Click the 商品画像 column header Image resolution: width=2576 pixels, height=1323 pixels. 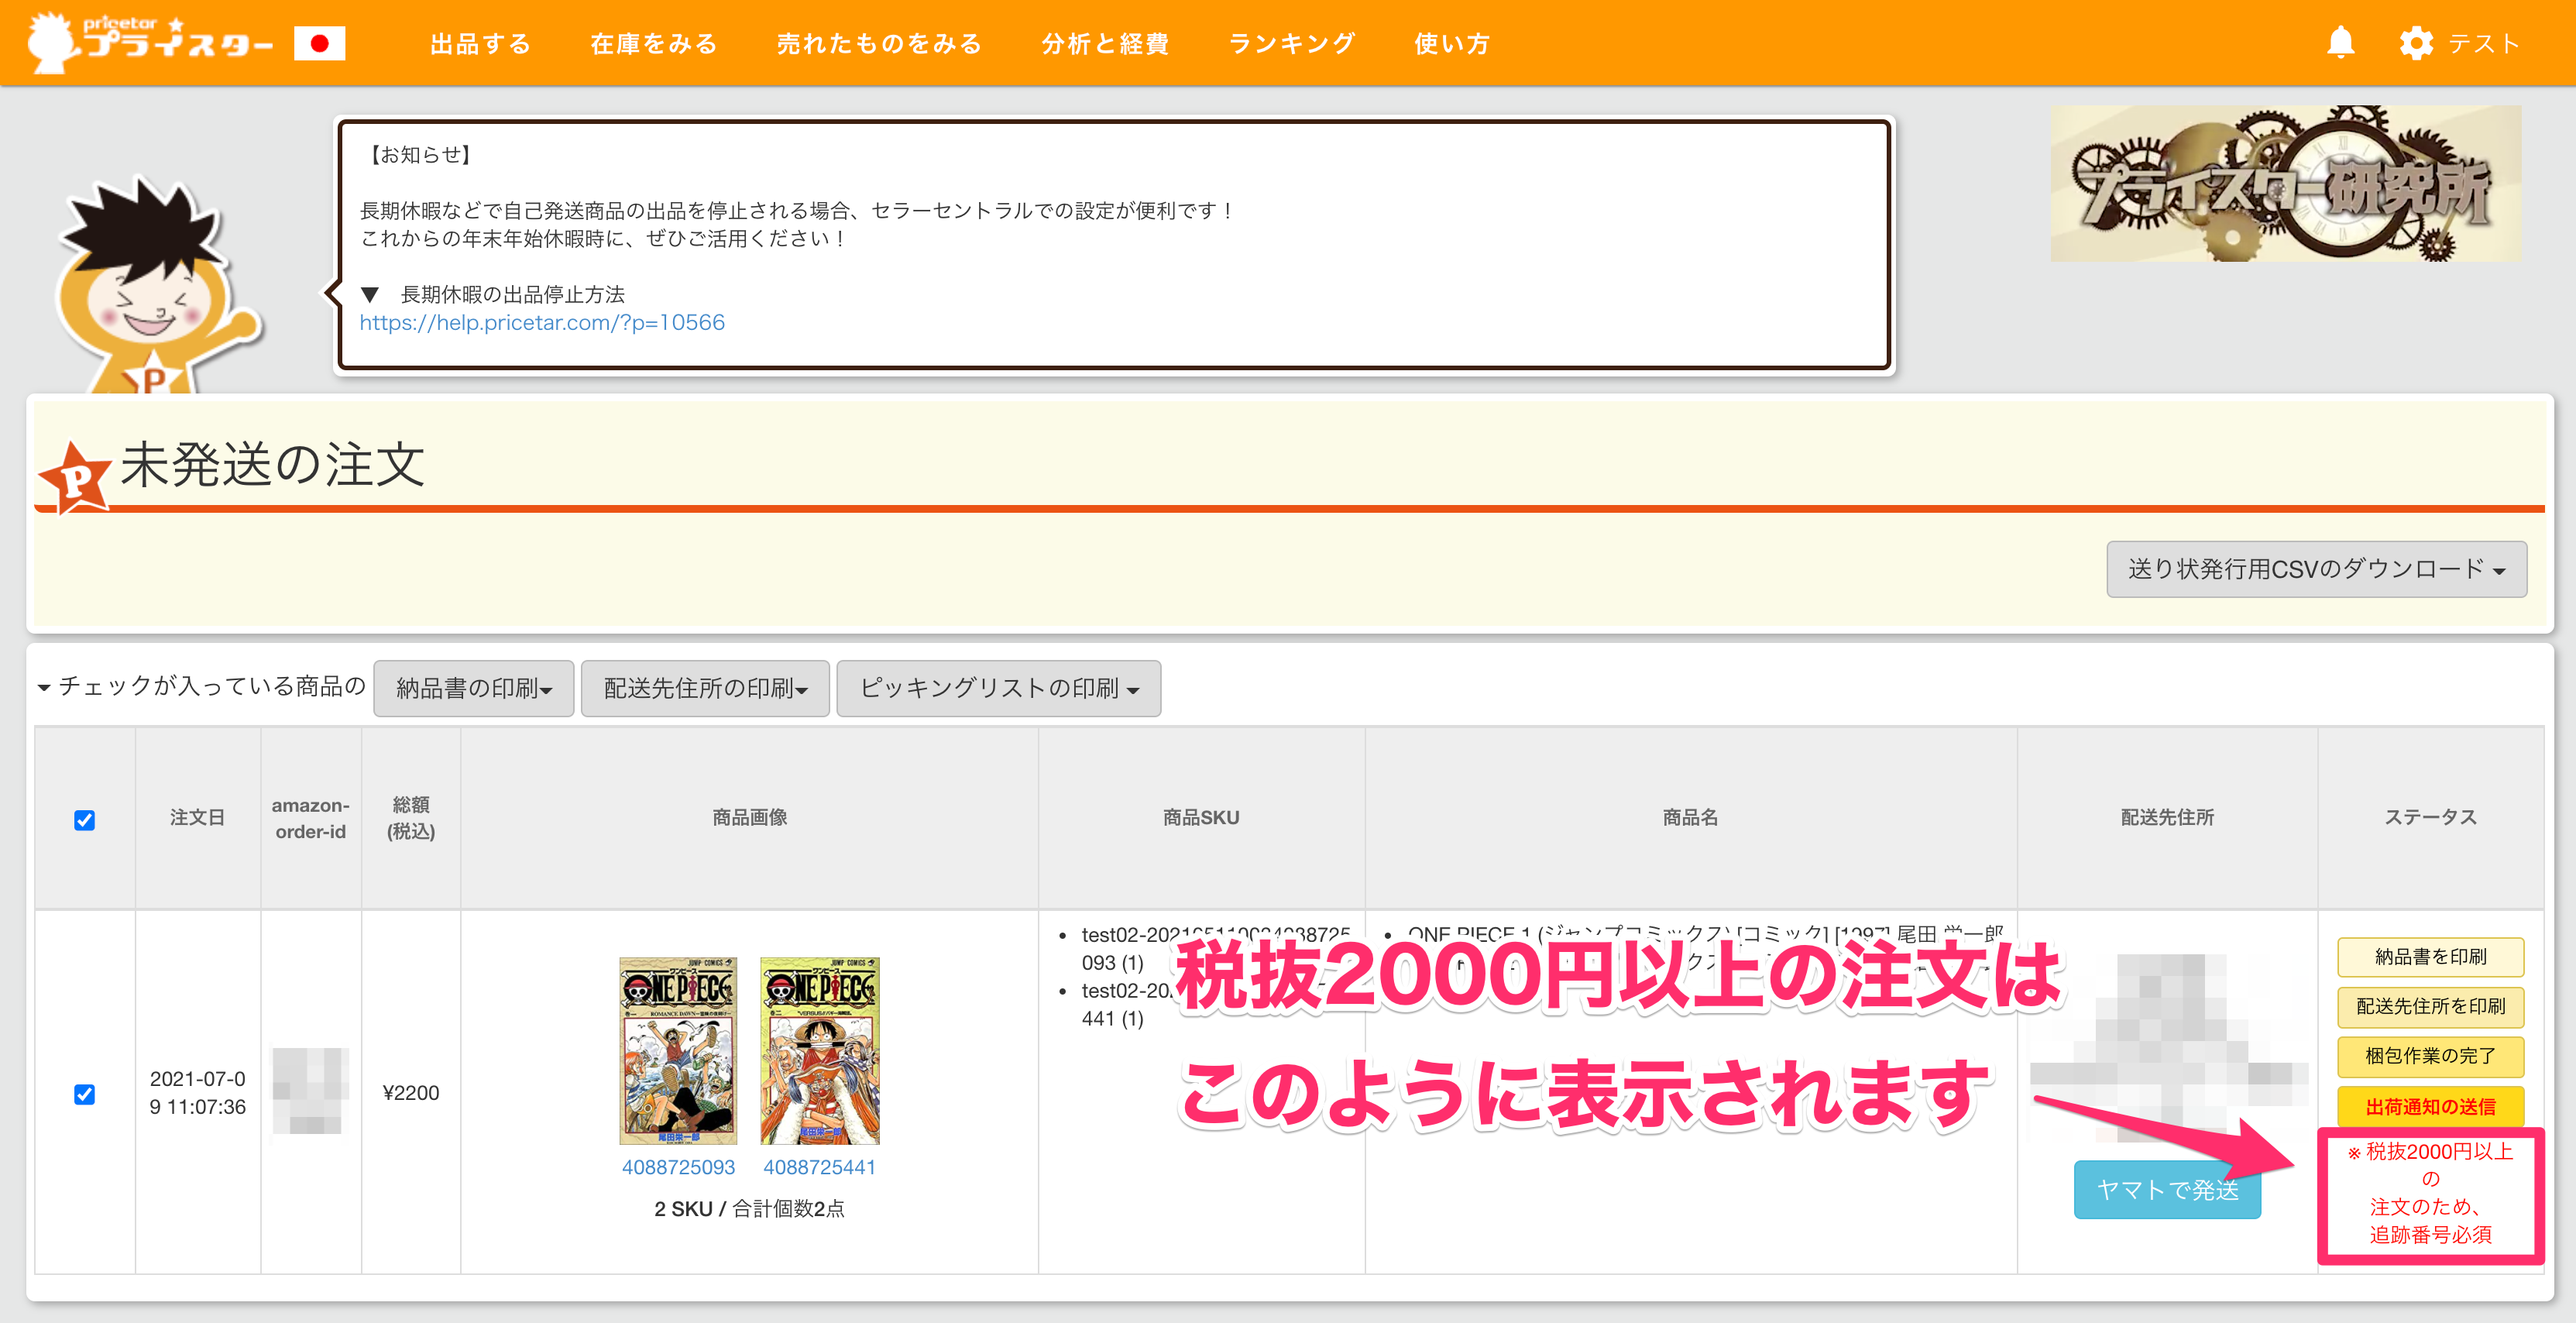[x=749, y=818]
